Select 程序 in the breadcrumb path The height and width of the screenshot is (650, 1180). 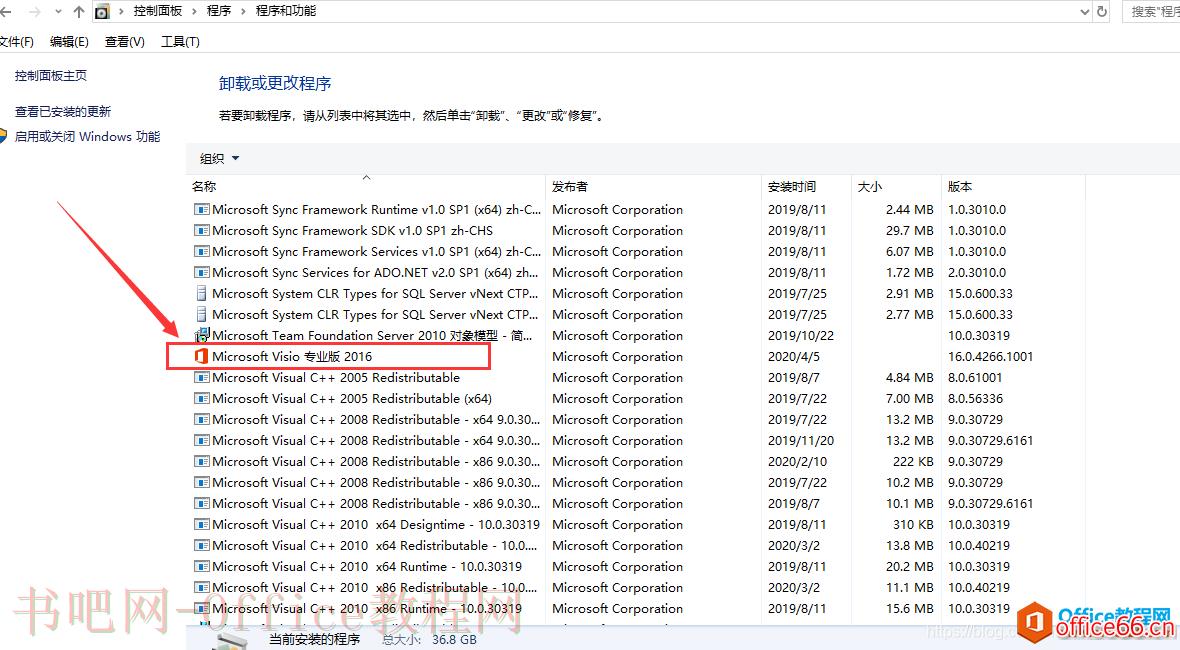[x=219, y=11]
